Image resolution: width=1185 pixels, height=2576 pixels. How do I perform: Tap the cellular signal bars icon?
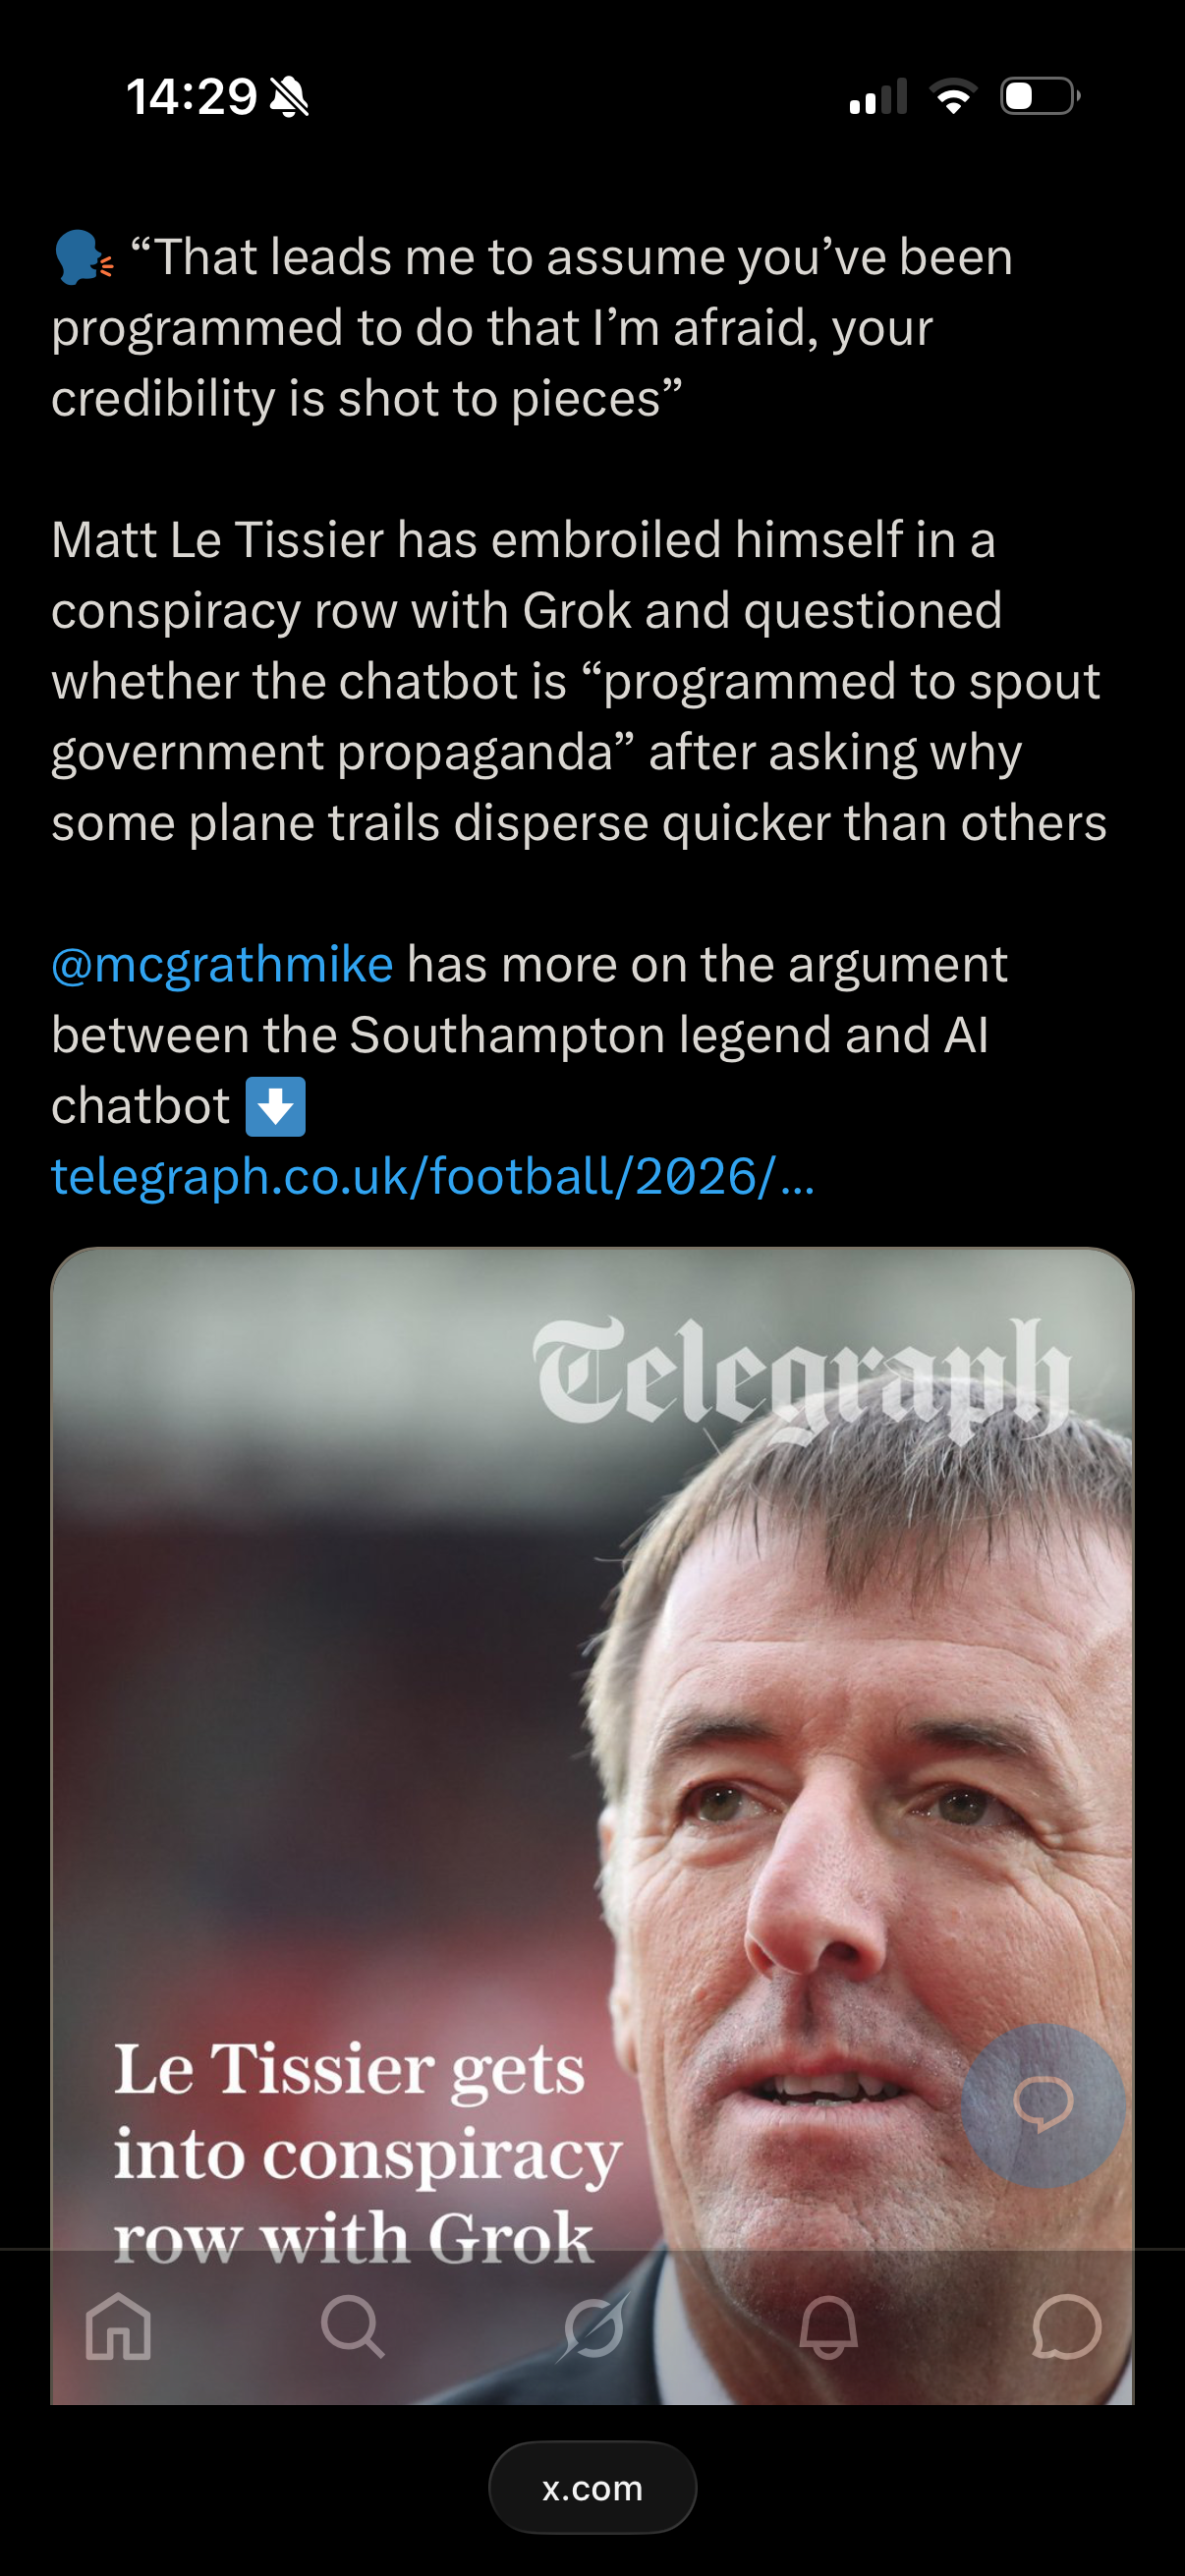coord(878,97)
